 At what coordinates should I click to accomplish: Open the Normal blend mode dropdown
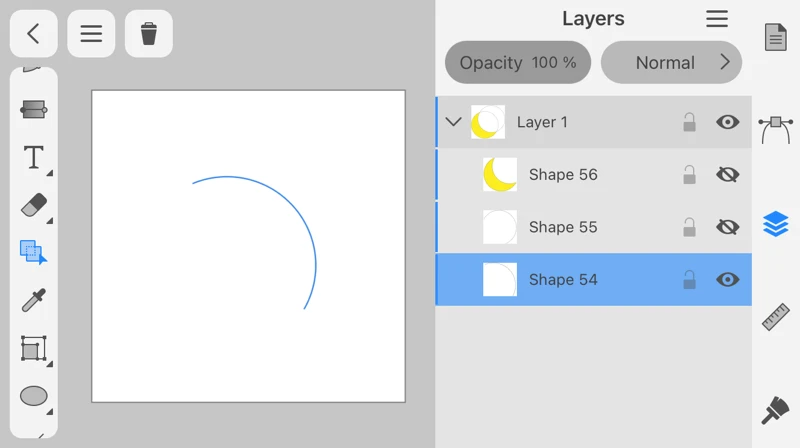[671, 62]
